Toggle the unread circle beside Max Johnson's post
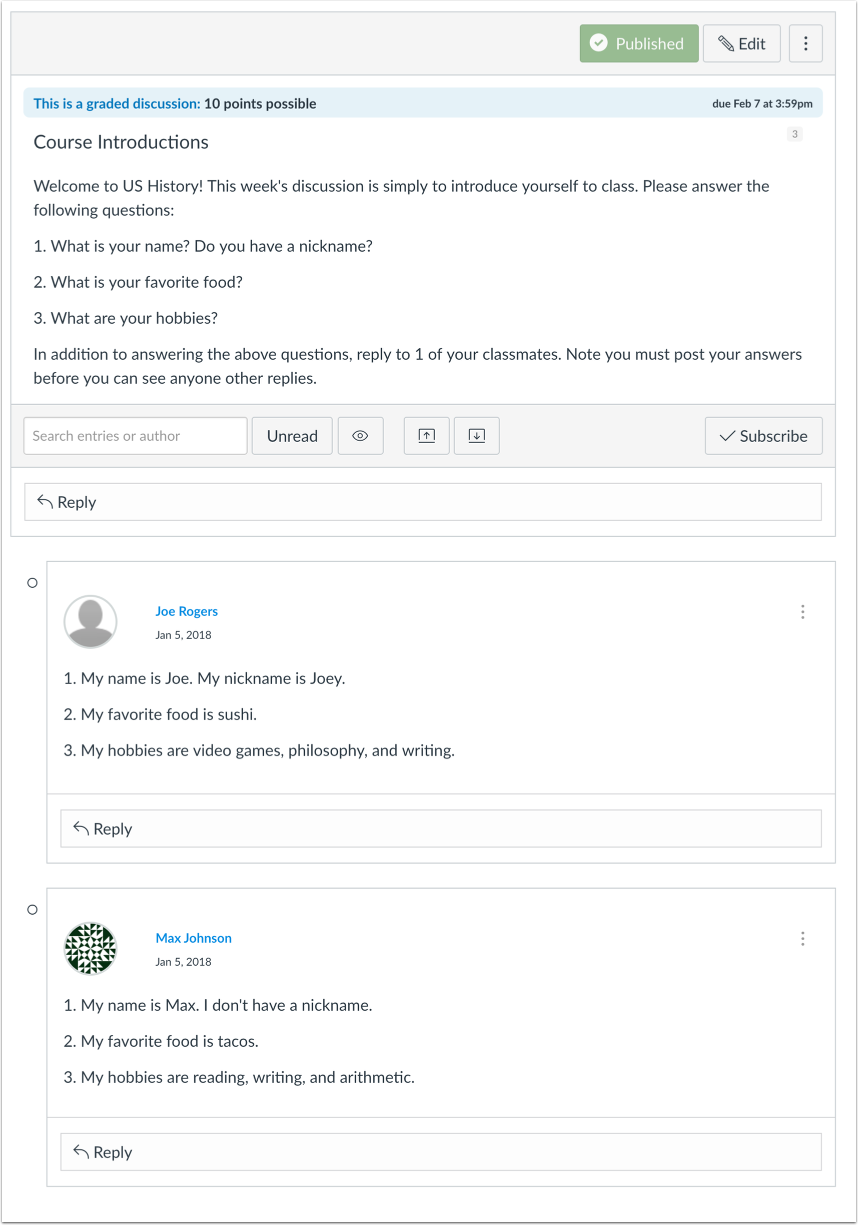The height and width of the screenshot is (1225, 858). [32, 910]
